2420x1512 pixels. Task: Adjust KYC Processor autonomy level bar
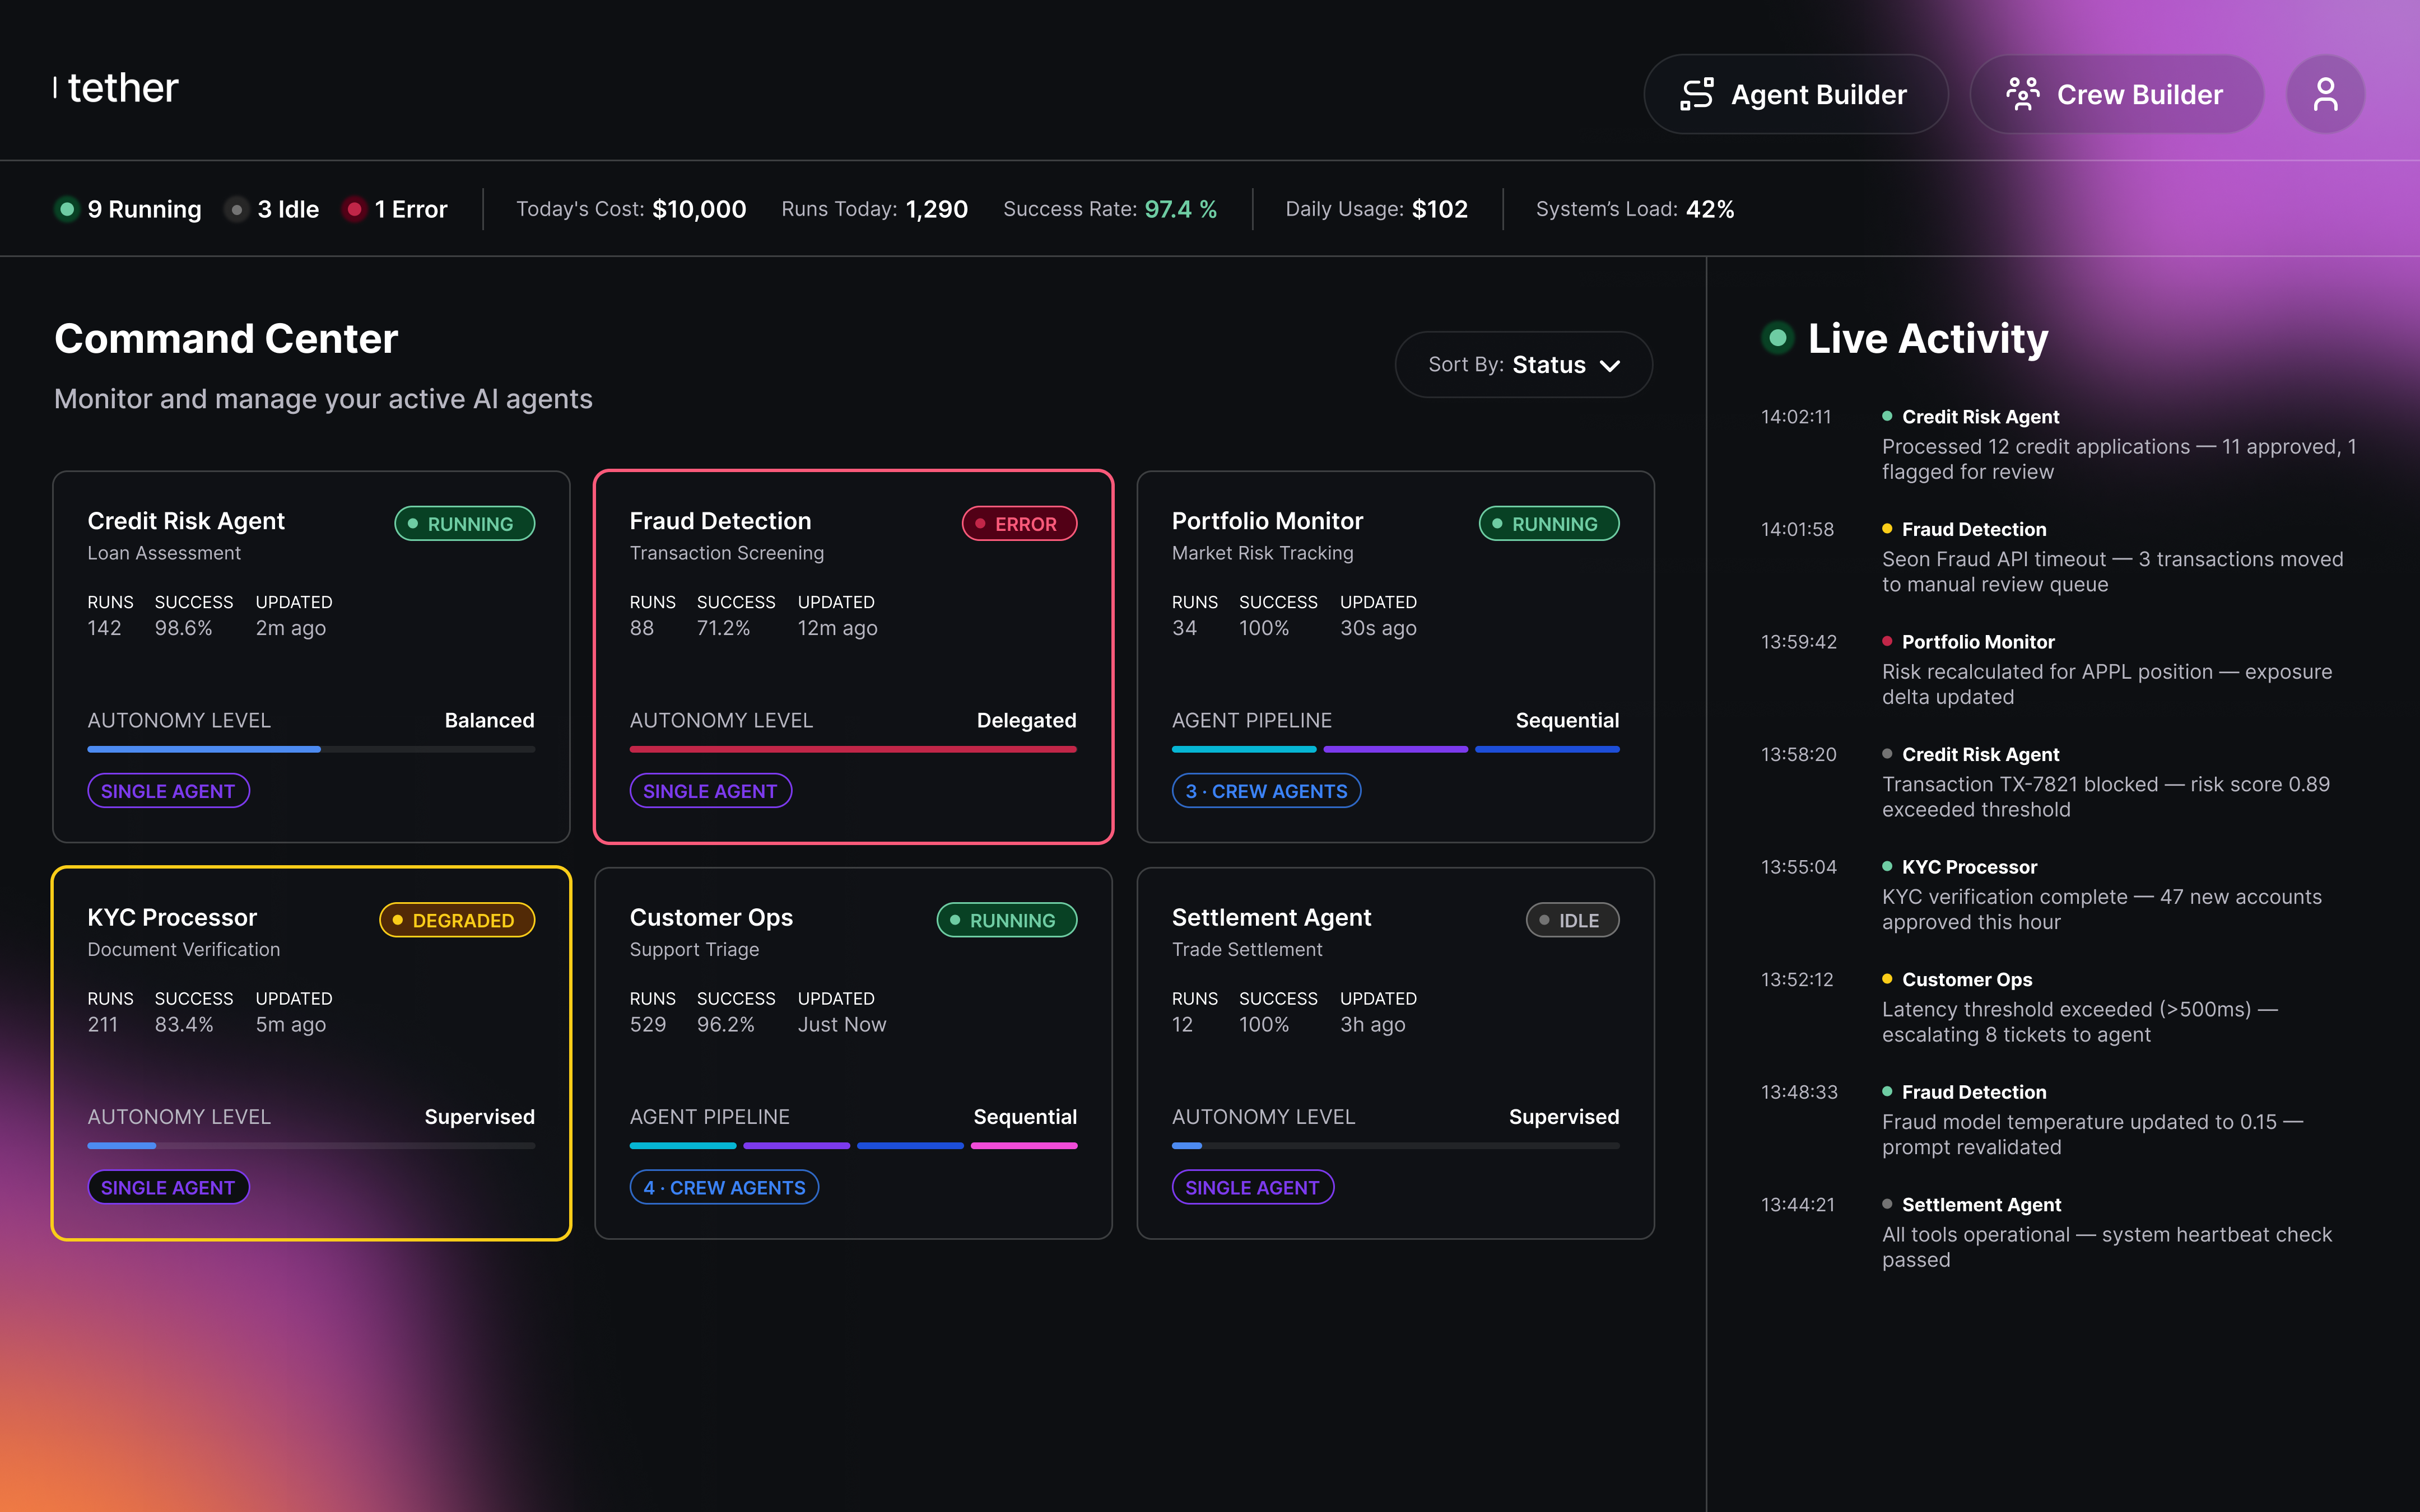pyautogui.click(x=311, y=1145)
